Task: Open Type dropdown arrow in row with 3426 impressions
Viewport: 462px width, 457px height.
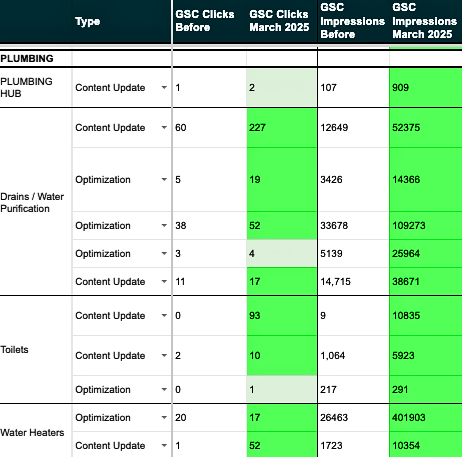Action: (164, 180)
